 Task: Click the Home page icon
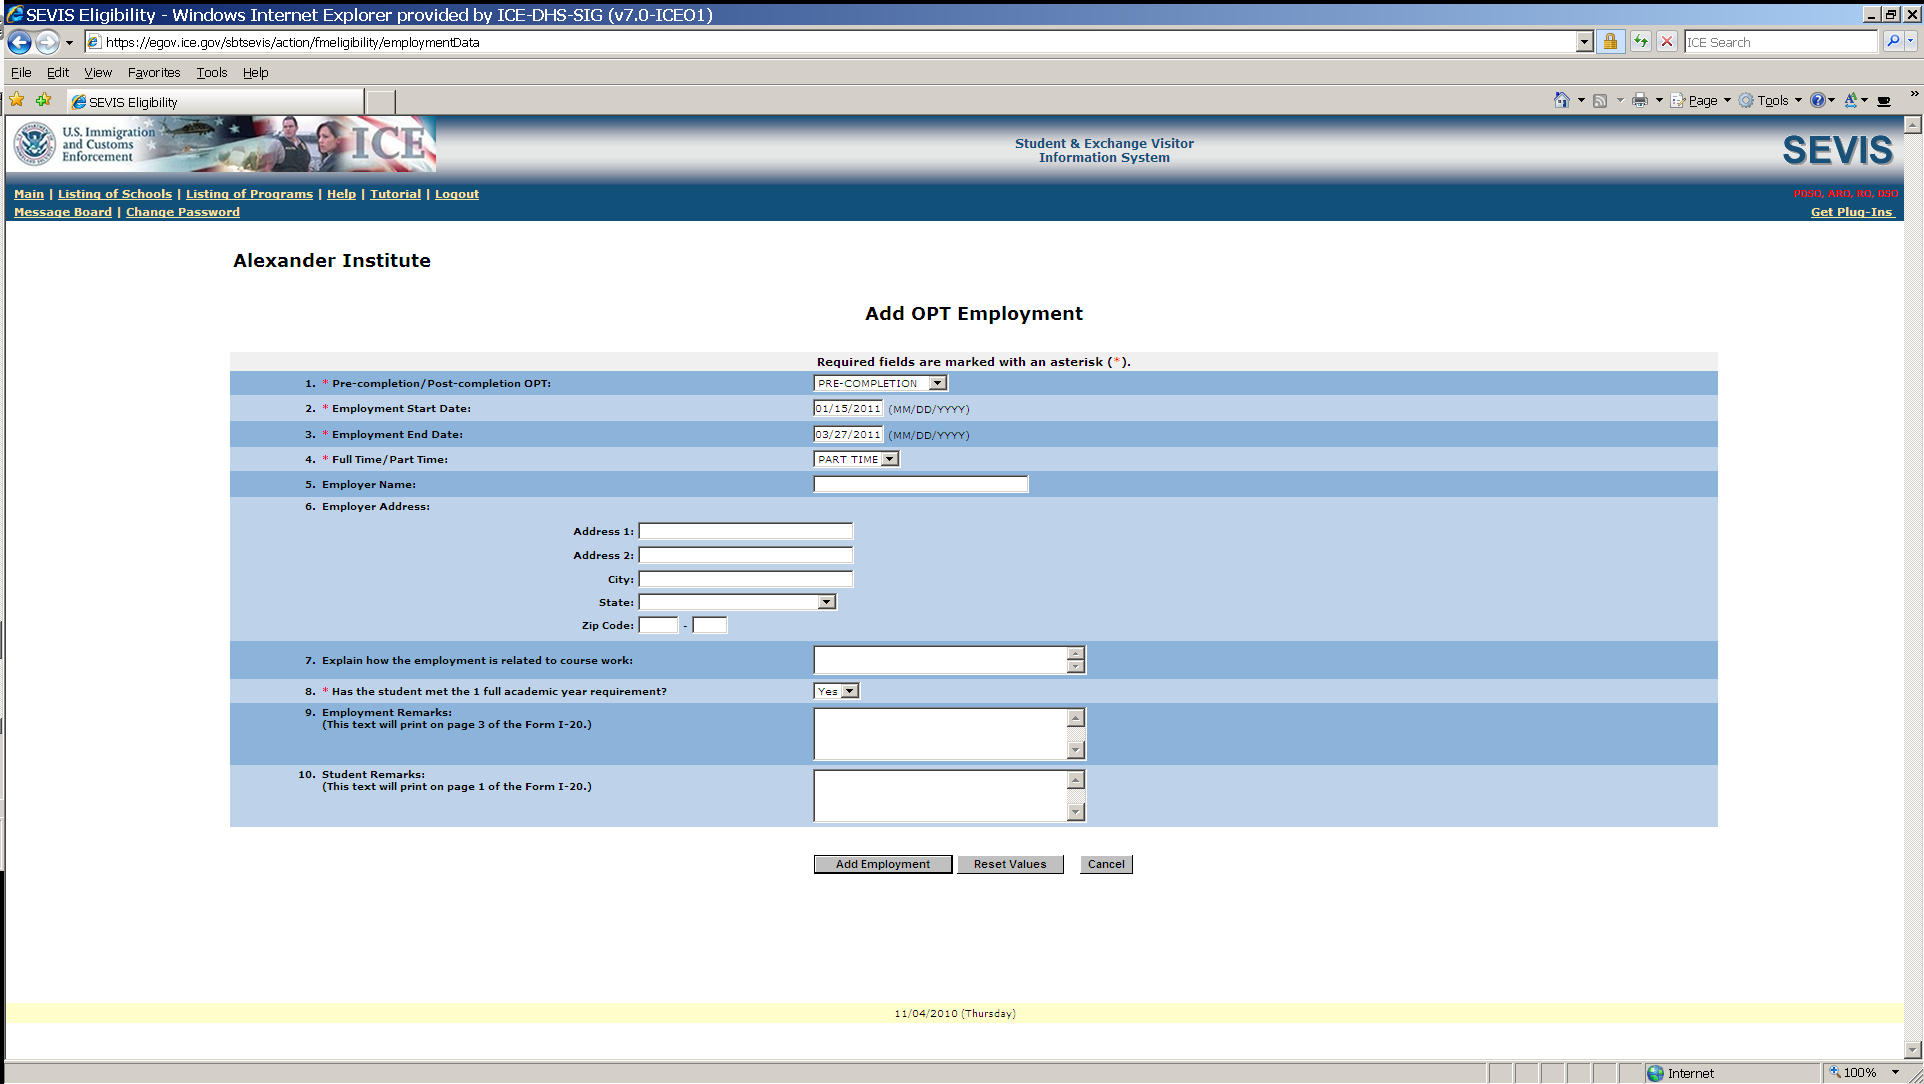coord(1561,100)
